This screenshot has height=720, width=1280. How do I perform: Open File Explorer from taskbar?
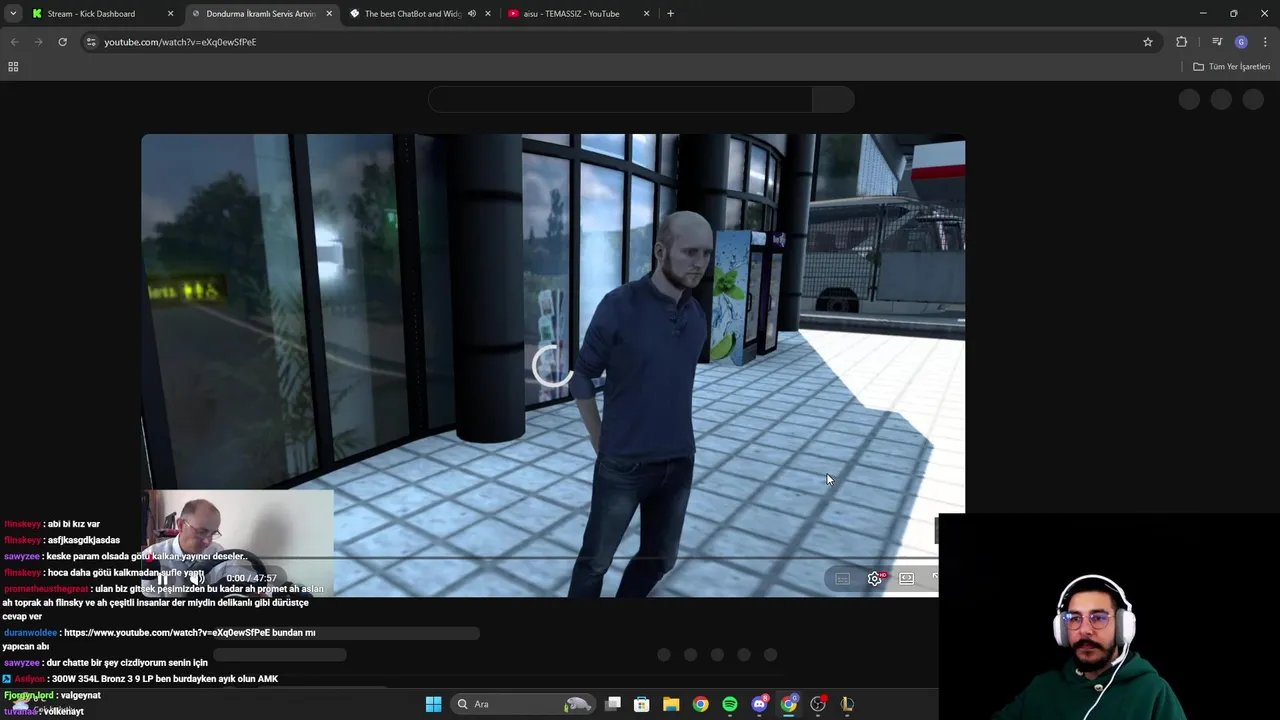671,704
